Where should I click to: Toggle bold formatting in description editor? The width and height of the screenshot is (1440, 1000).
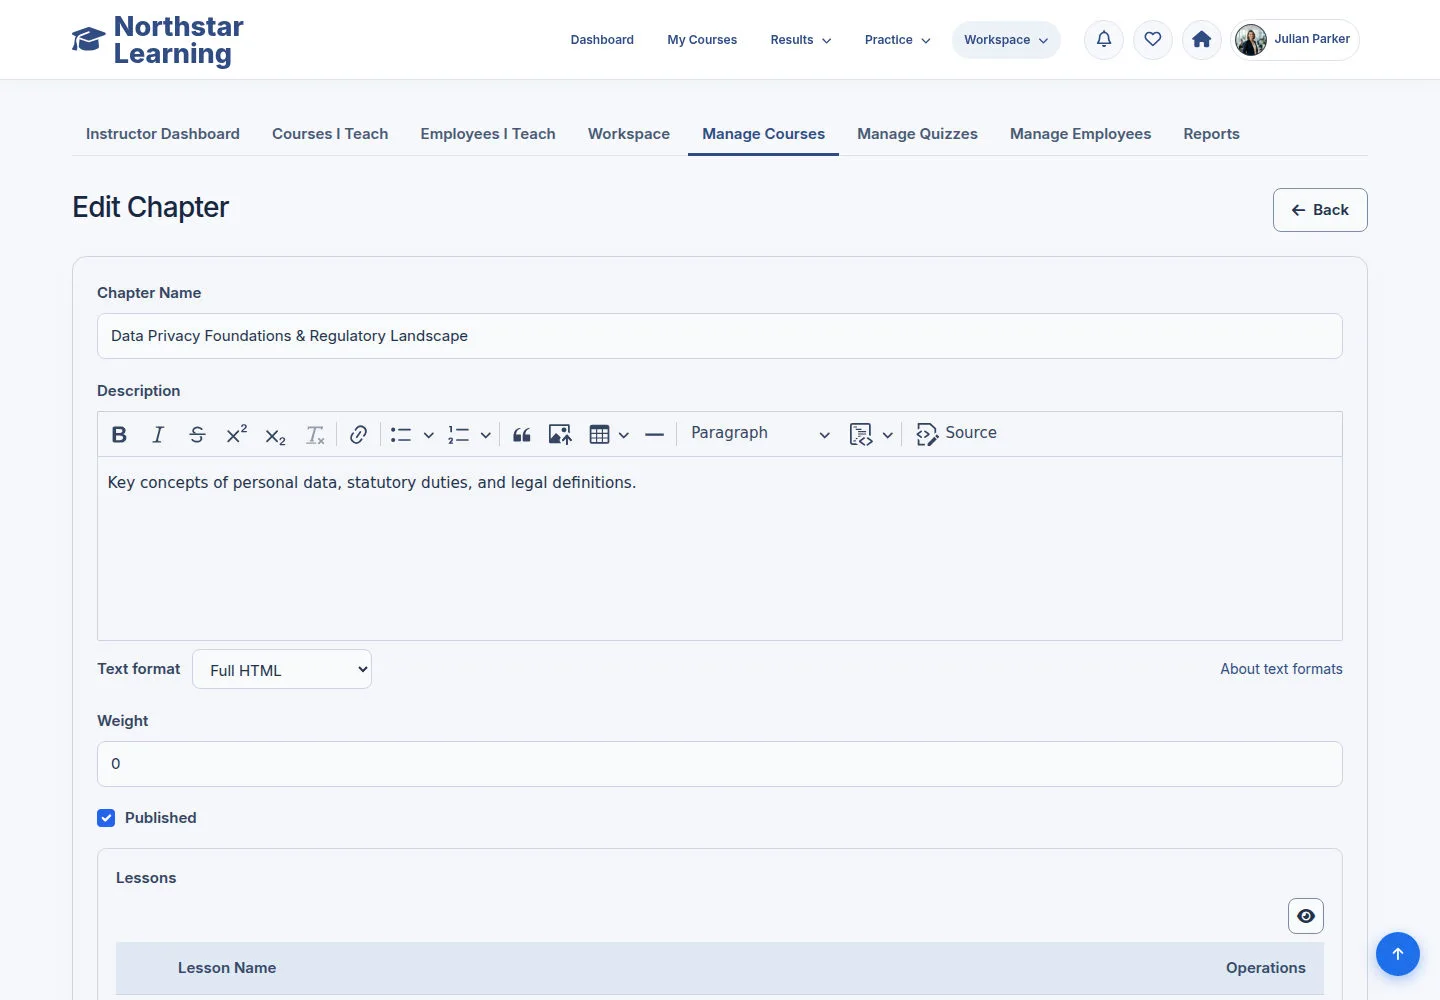(119, 434)
